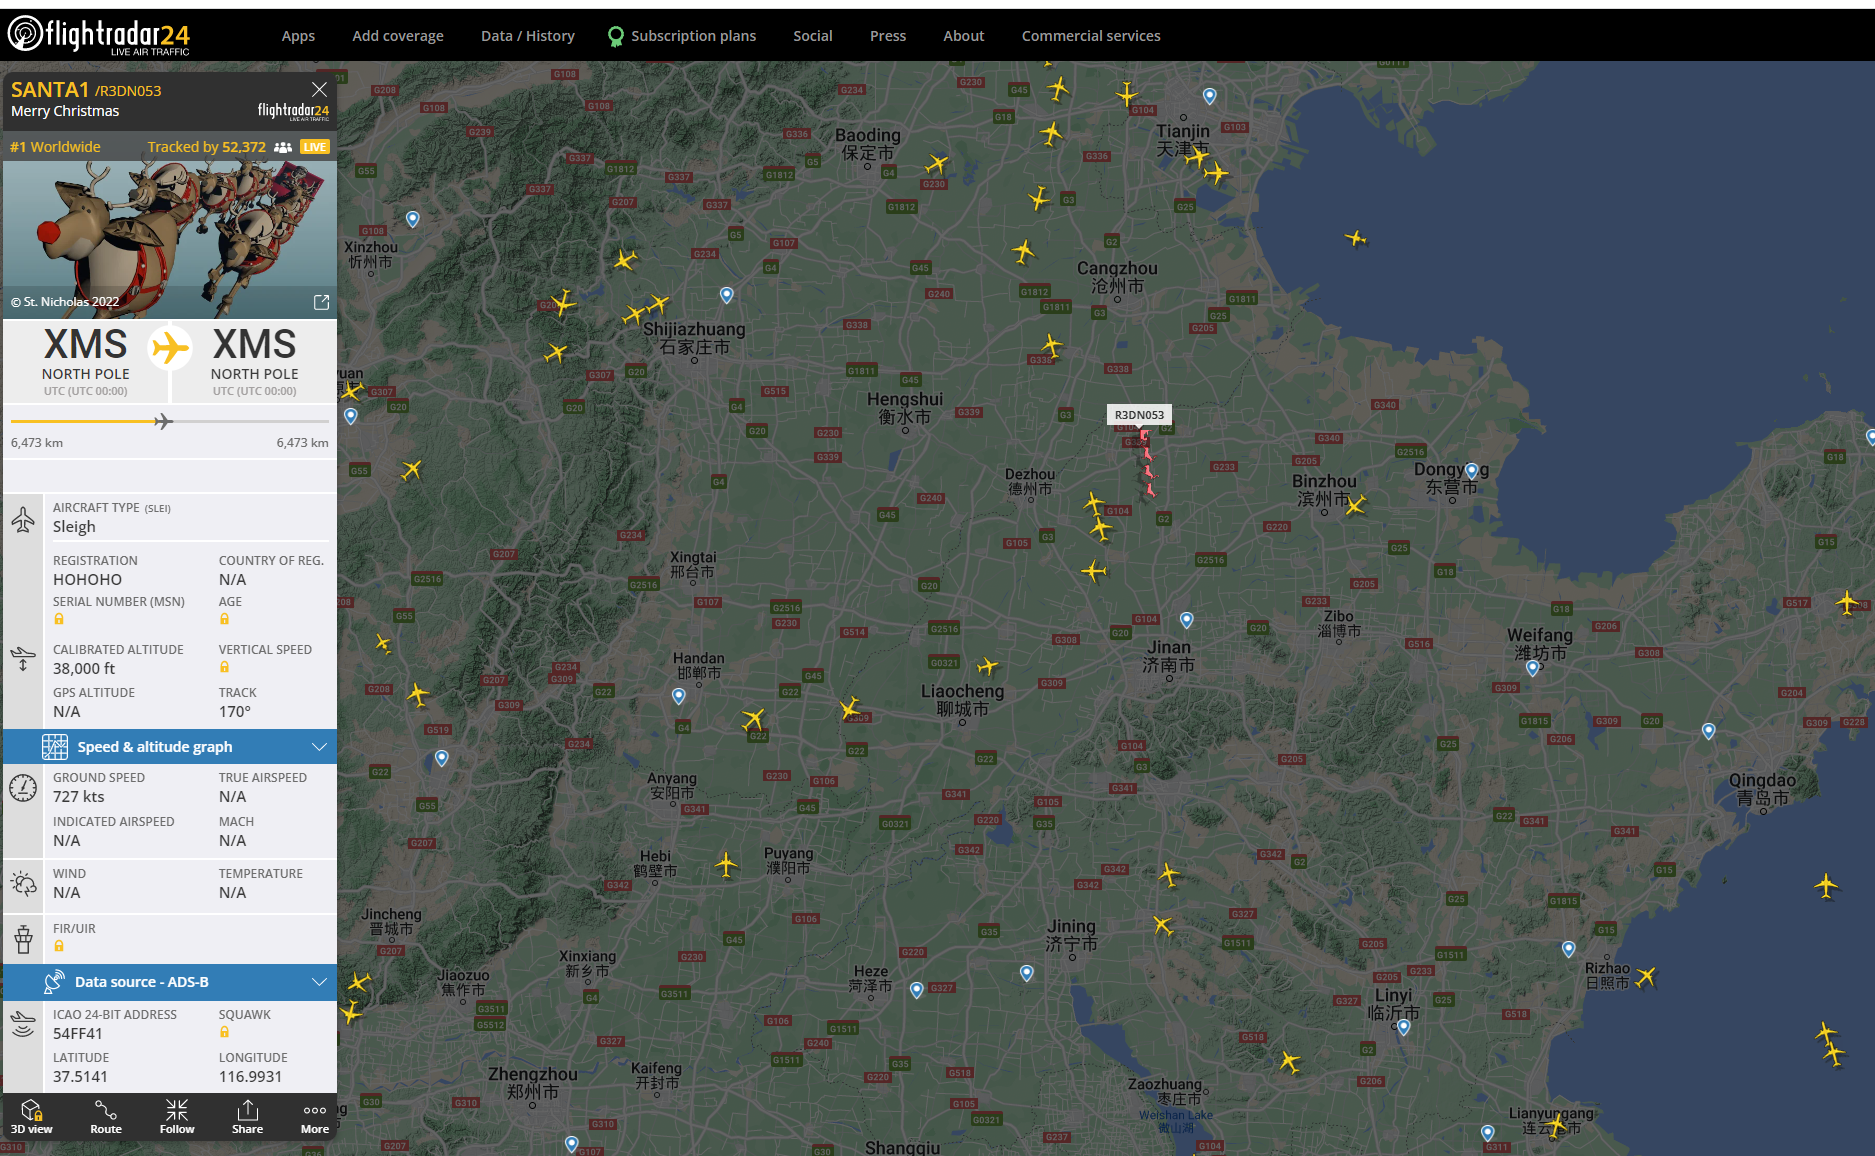
Task: Open Data / History menu
Action: pos(528,36)
